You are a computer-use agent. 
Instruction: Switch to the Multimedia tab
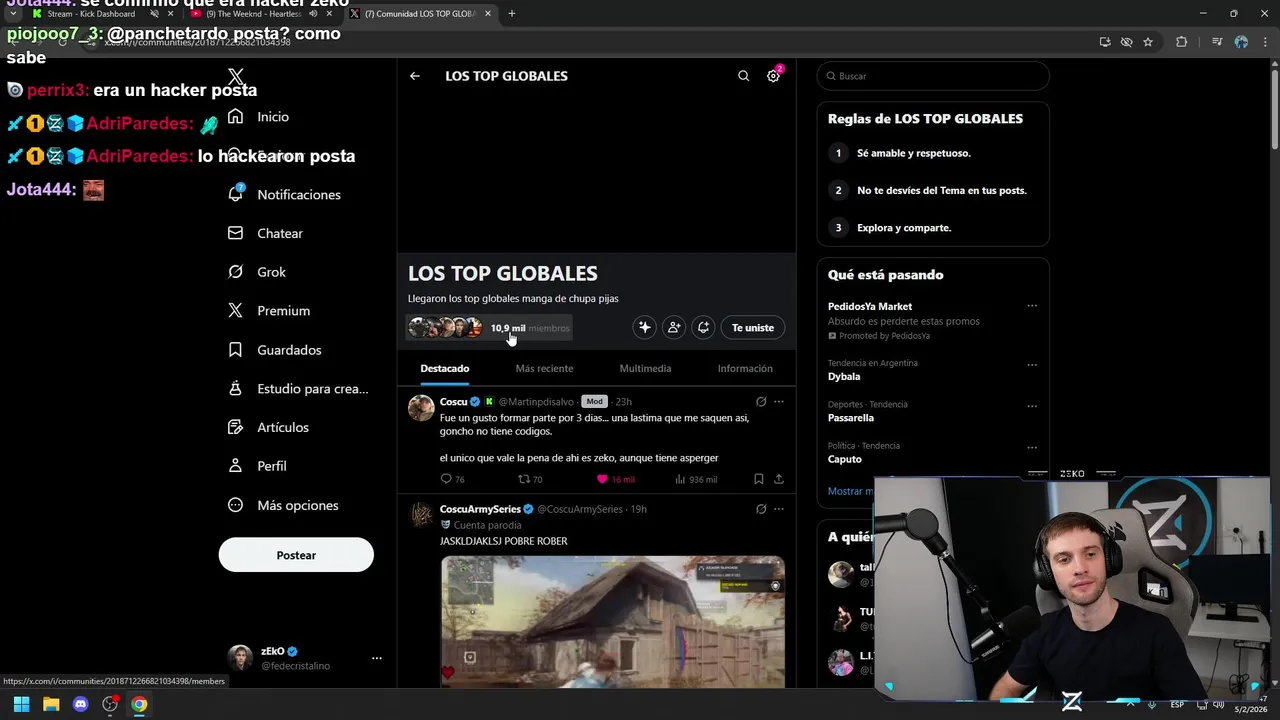(x=645, y=368)
